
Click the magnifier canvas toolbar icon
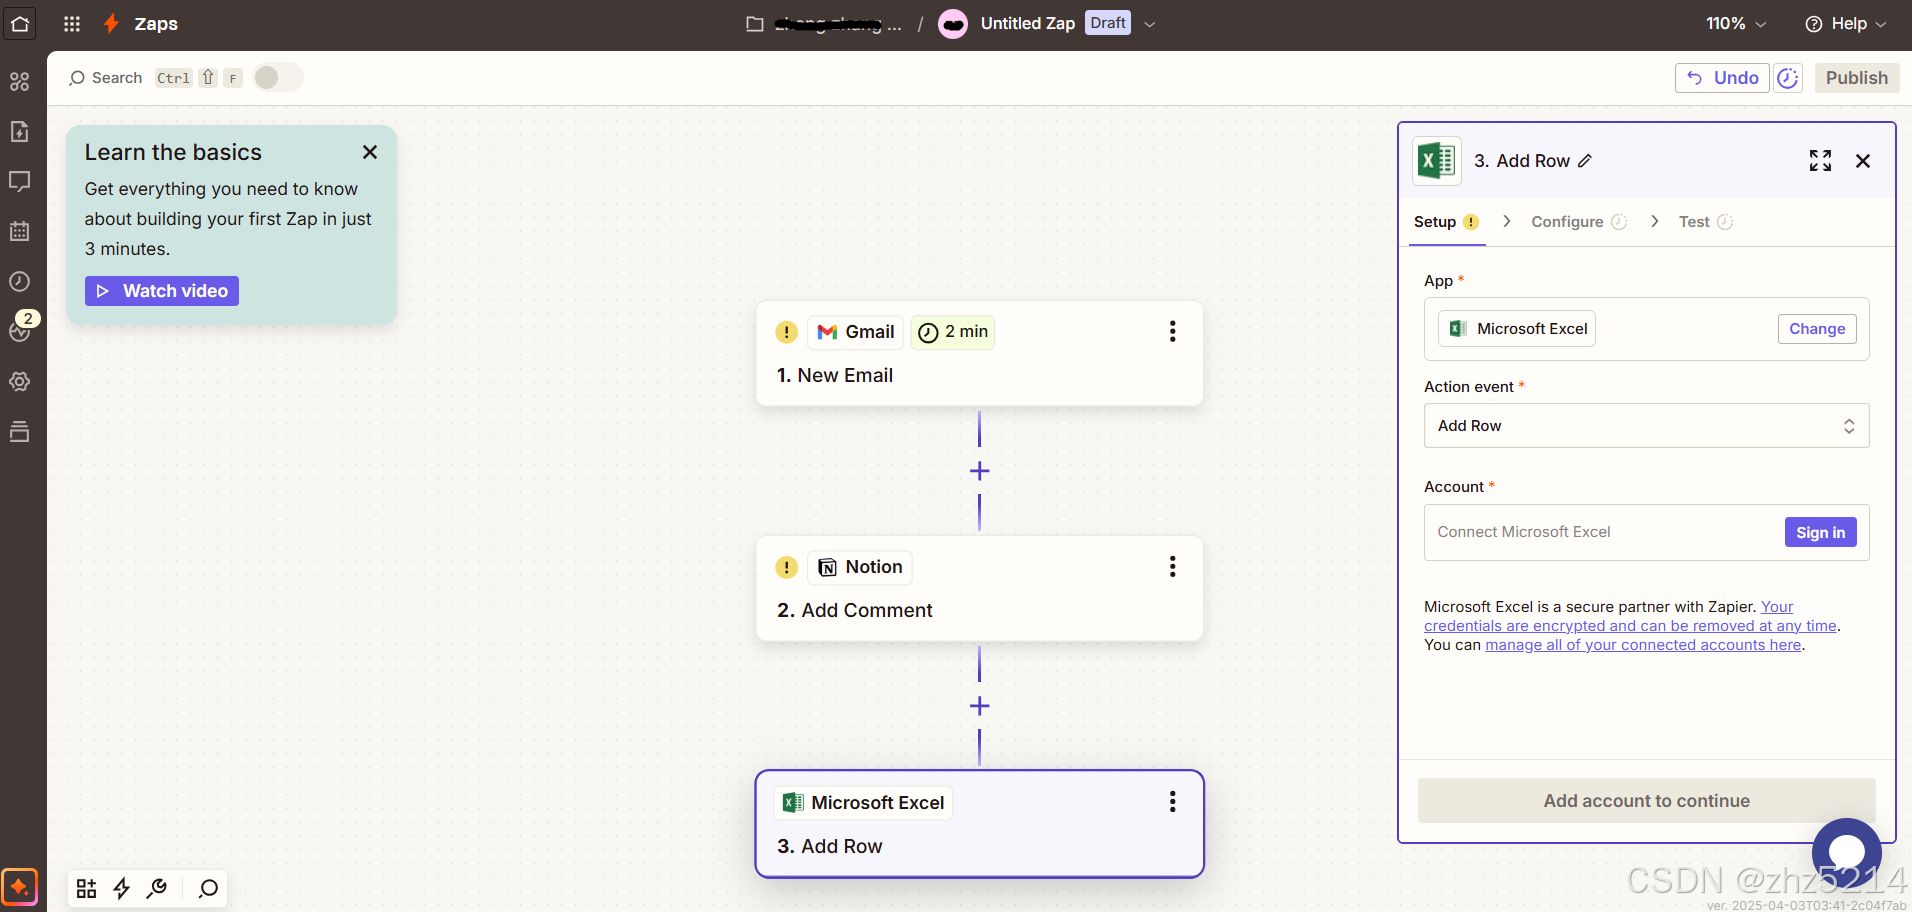tap(208, 888)
